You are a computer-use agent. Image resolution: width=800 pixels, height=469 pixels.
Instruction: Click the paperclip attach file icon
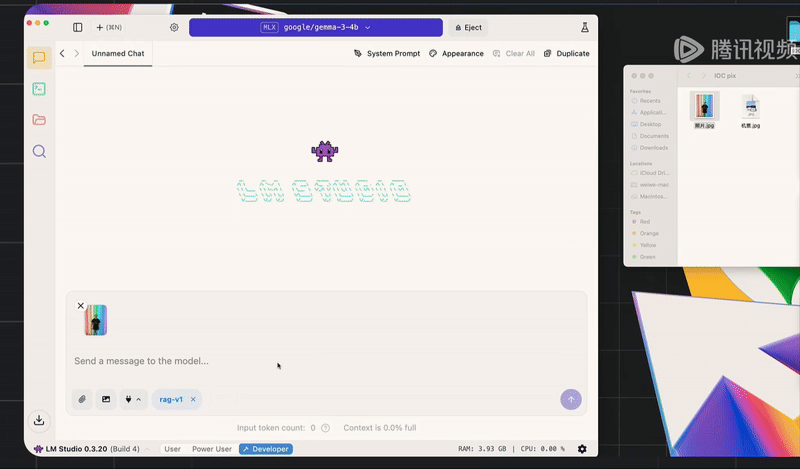click(x=82, y=399)
